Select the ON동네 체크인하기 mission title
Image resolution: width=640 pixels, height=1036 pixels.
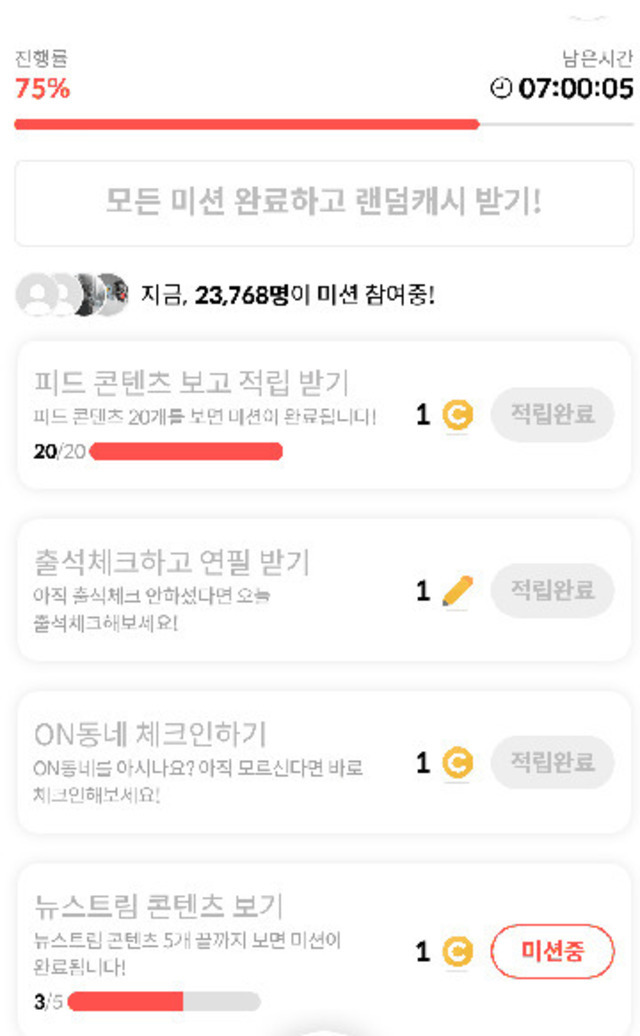tap(150, 735)
